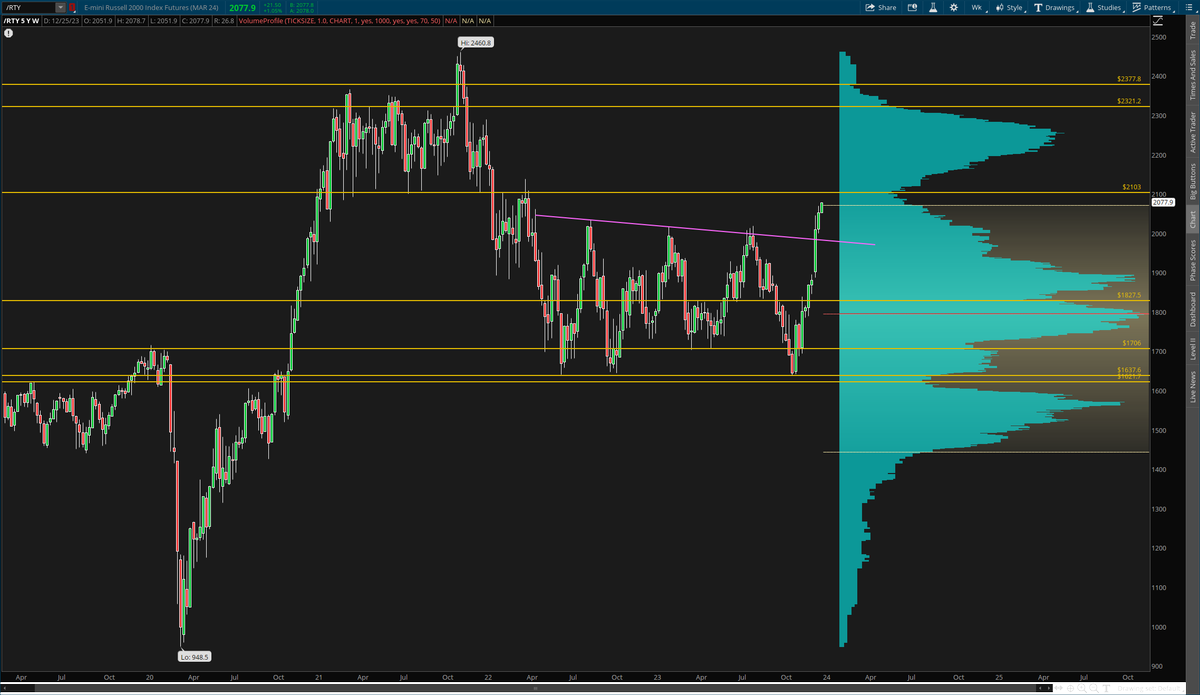Open the Live News sidebar tab
Screen dimensions: 1200x695
(1192, 387)
